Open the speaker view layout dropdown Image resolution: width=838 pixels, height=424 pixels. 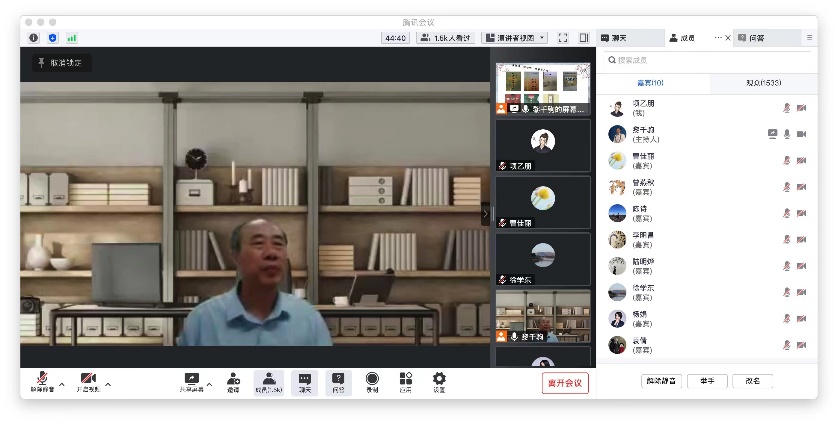click(x=515, y=38)
